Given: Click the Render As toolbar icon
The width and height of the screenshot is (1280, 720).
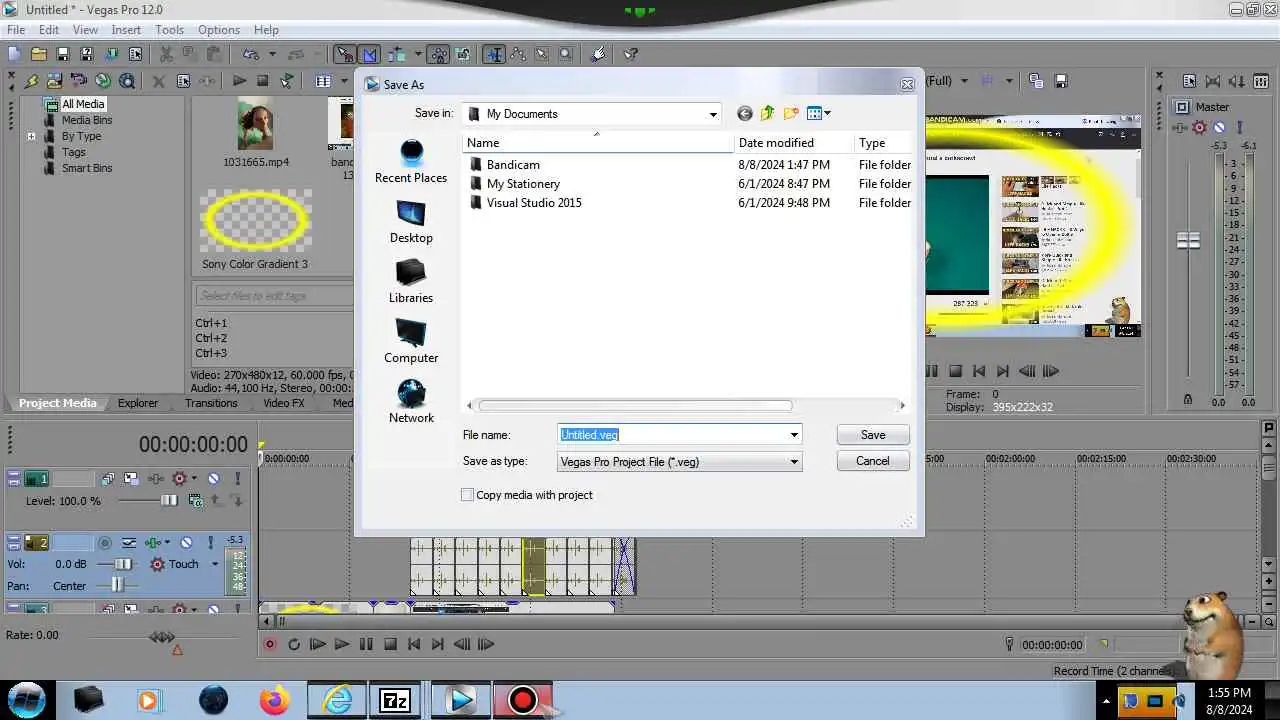Looking at the screenshot, I should 111,54.
